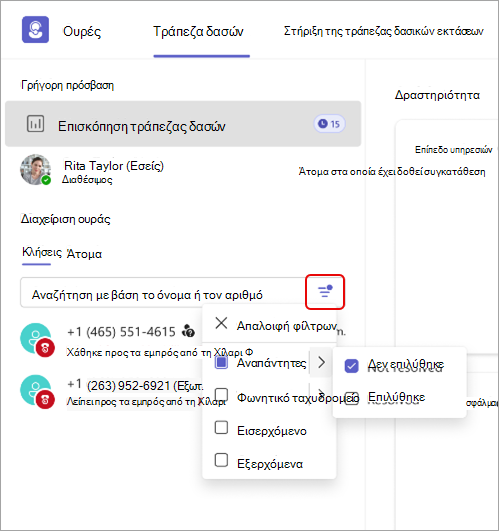Check the Φωνητικό ταχυδρομείο checkbox
499x531 pixels.
tap(221, 395)
